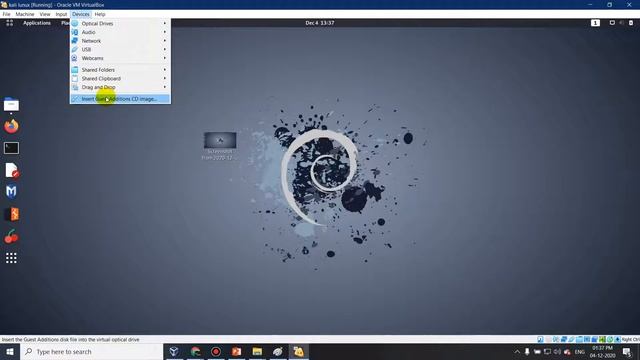Image resolution: width=640 pixels, height=360 pixels.
Task: Click the network status bar indicator
Action: [564, 339]
